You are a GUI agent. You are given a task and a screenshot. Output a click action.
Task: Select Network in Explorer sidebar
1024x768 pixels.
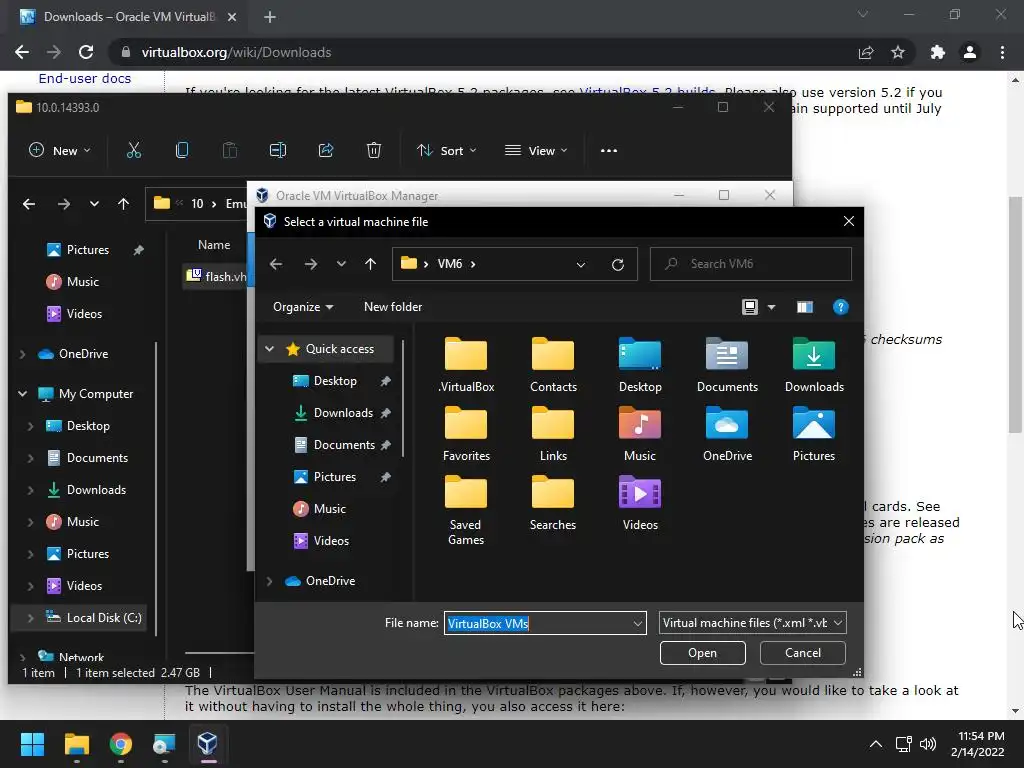[71, 657]
